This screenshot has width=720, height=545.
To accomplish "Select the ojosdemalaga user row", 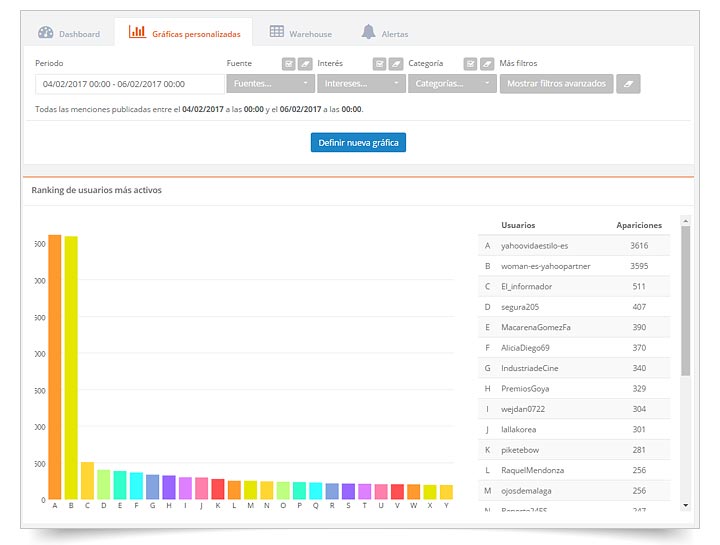I will click(x=574, y=491).
